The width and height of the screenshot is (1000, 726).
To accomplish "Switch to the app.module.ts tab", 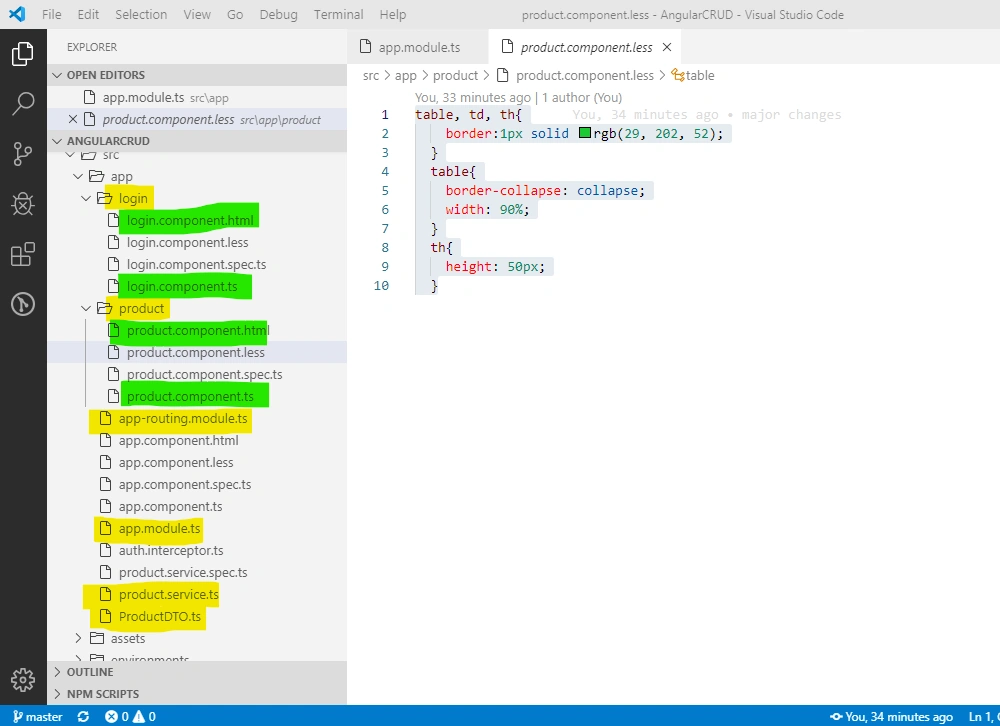I will [418, 47].
